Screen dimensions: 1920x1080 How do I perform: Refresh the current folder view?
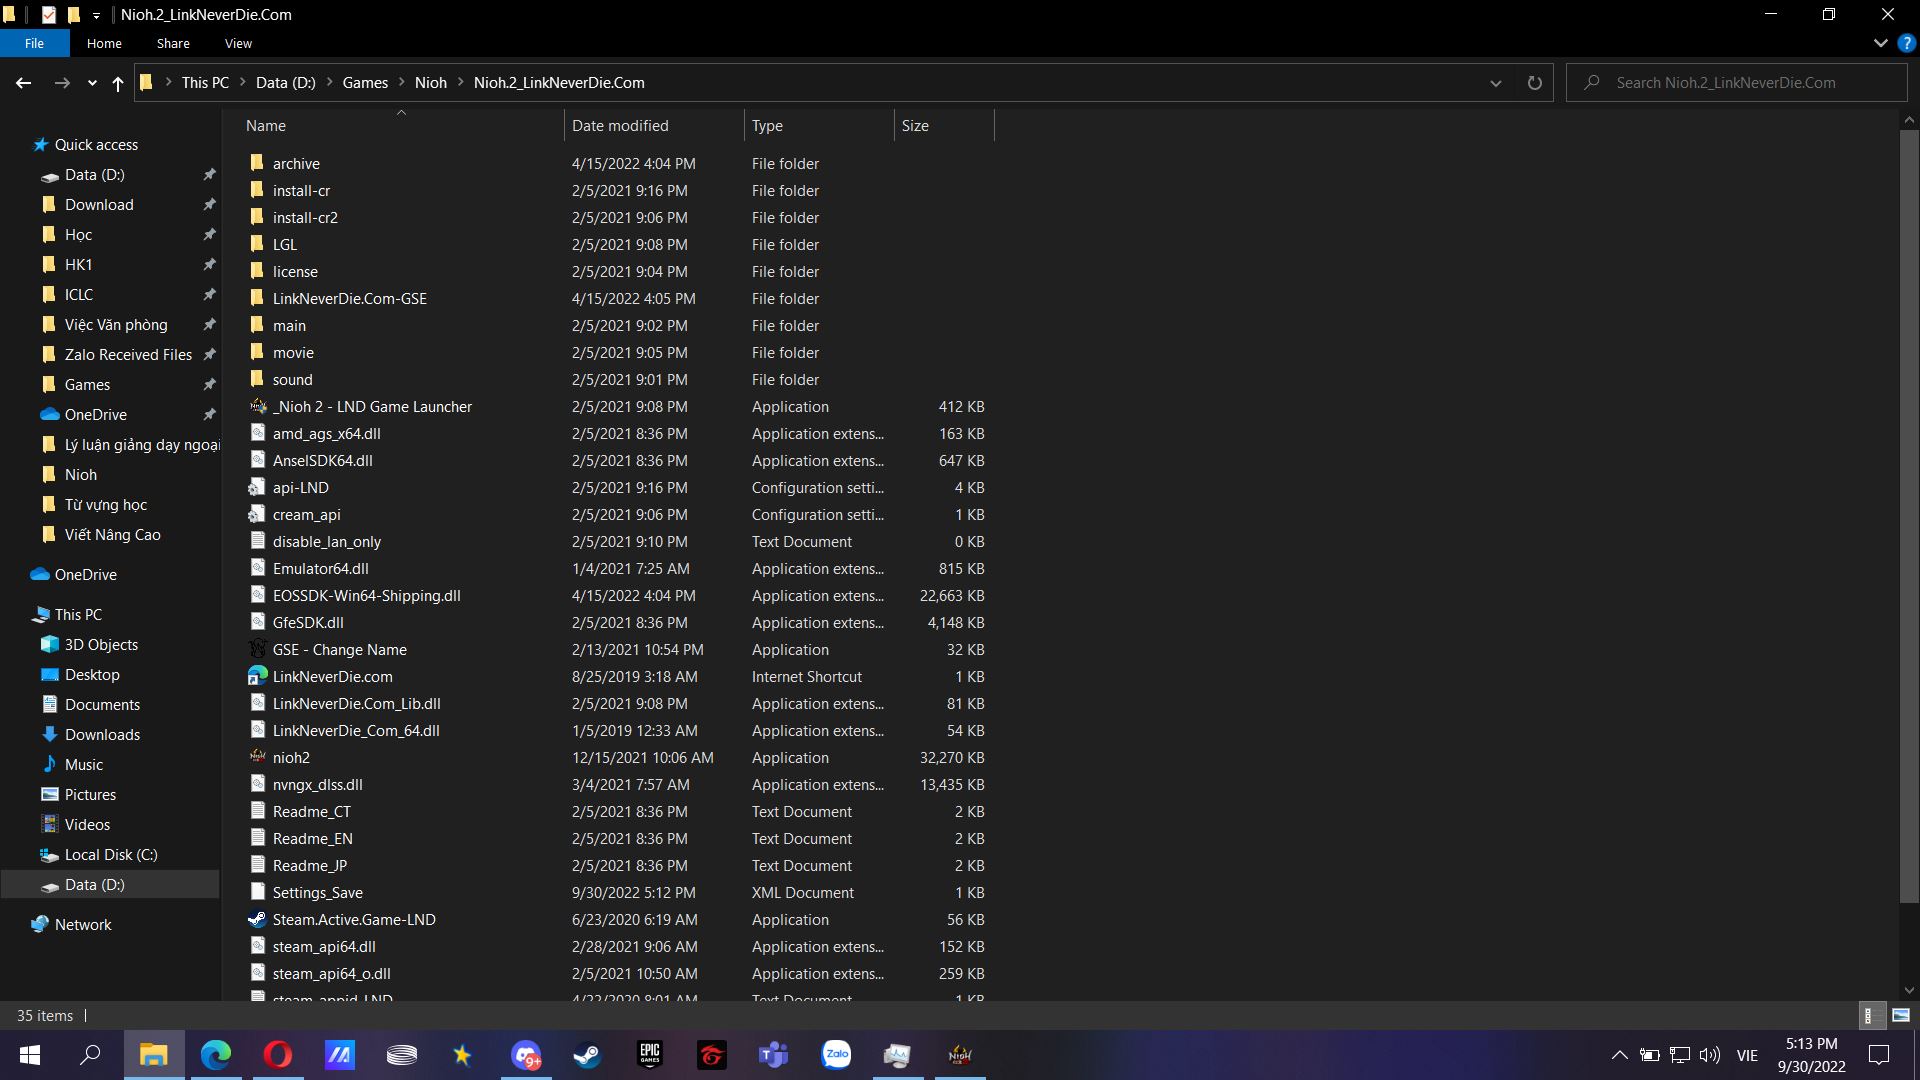(x=1534, y=83)
